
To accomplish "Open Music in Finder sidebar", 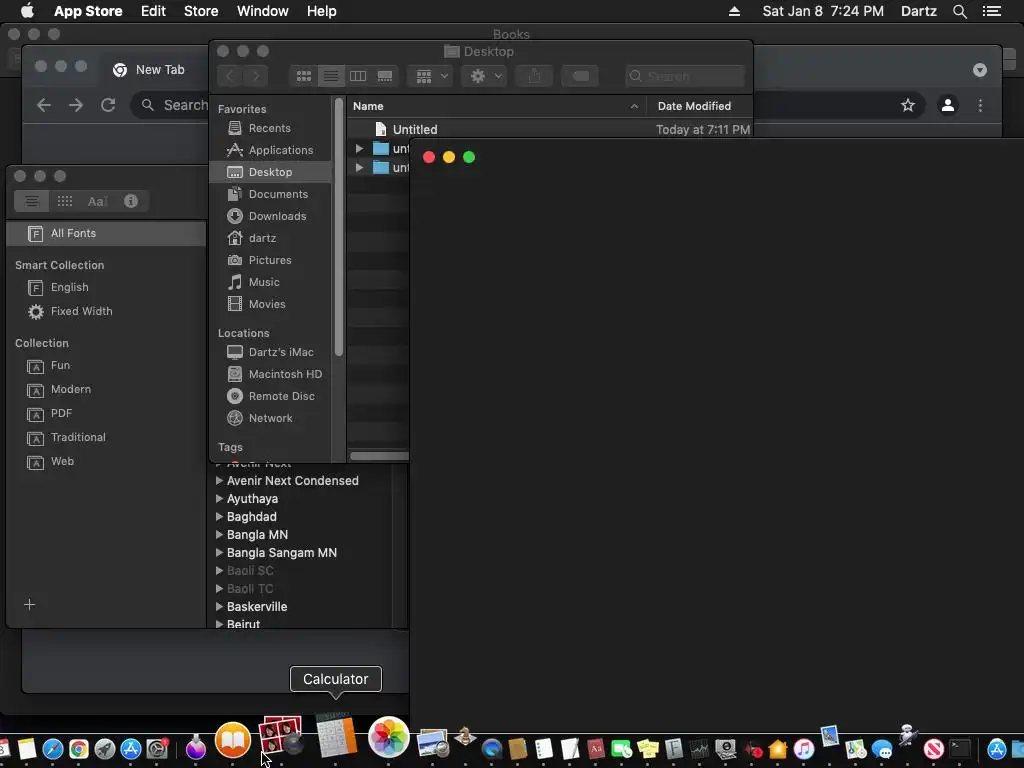I will [x=269, y=282].
